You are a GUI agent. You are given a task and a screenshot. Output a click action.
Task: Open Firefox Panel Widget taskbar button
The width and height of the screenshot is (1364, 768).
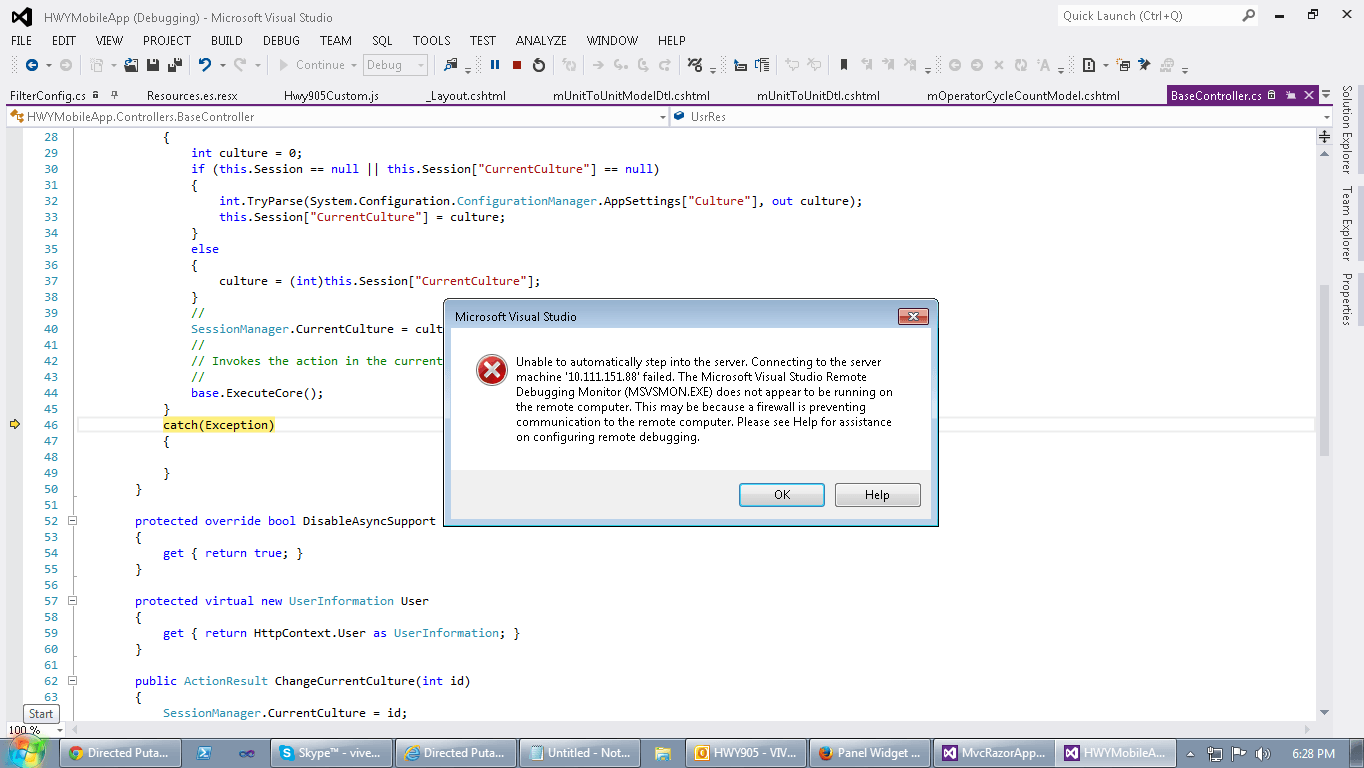coord(871,753)
